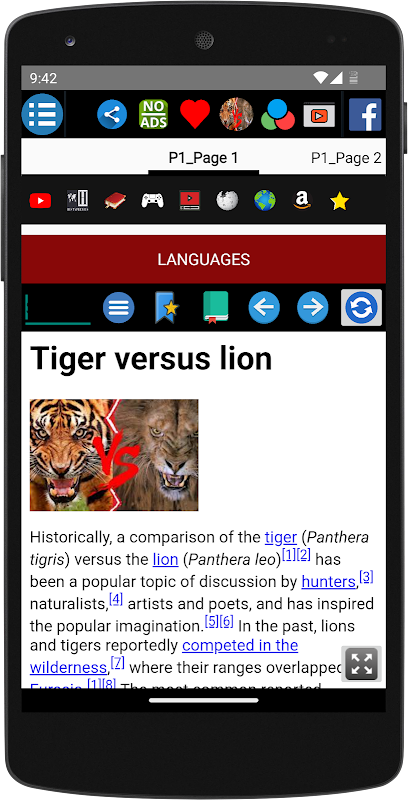Viewport: 408px width, 800px height.
Task: Reload the page with the refresh button
Action: tap(361, 308)
